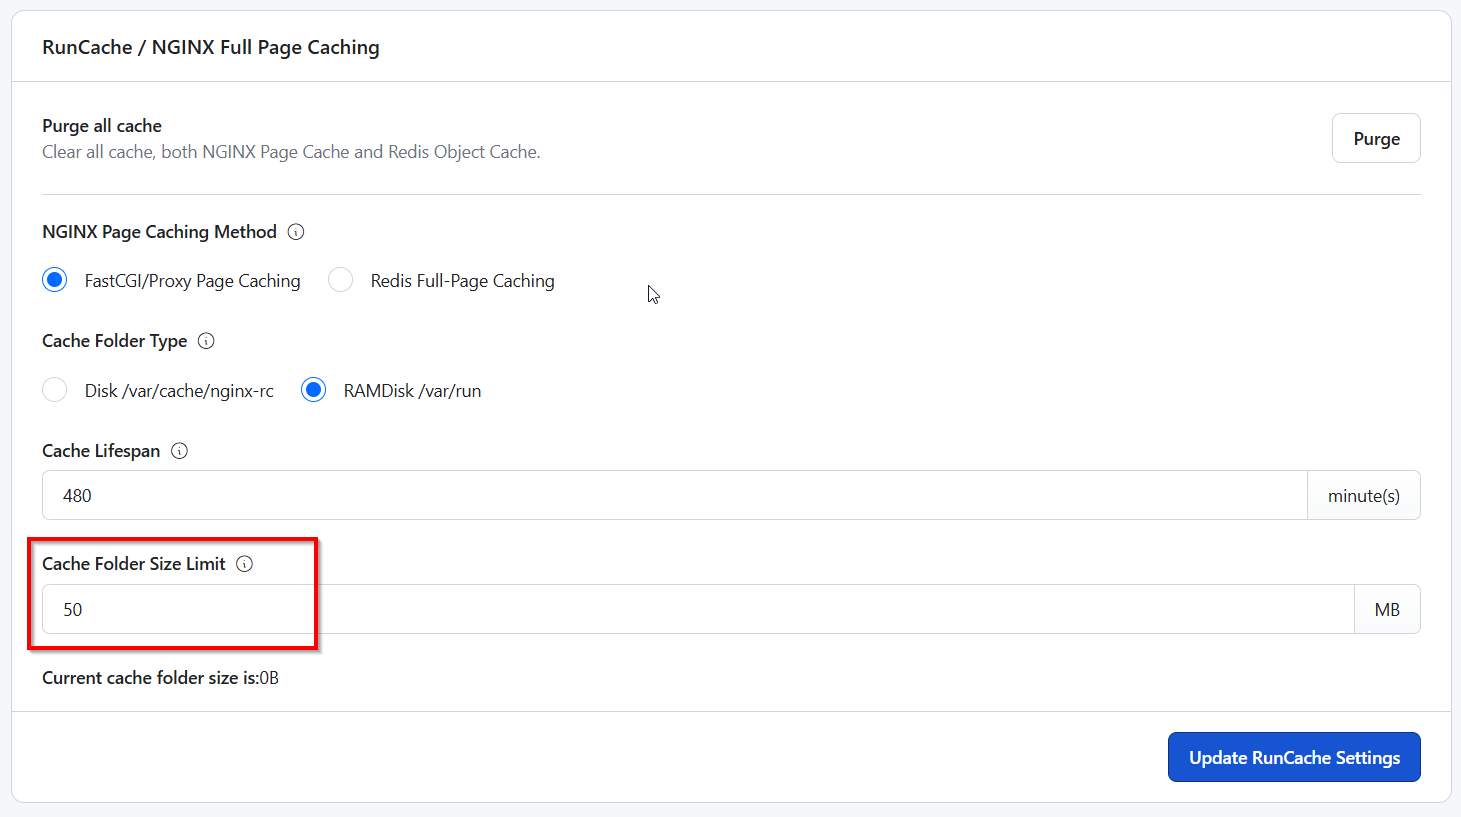The width and height of the screenshot is (1461, 817).
Task: Click Update RunCache Settings button
Action: pyautogui.click(x=1293, y=757)
